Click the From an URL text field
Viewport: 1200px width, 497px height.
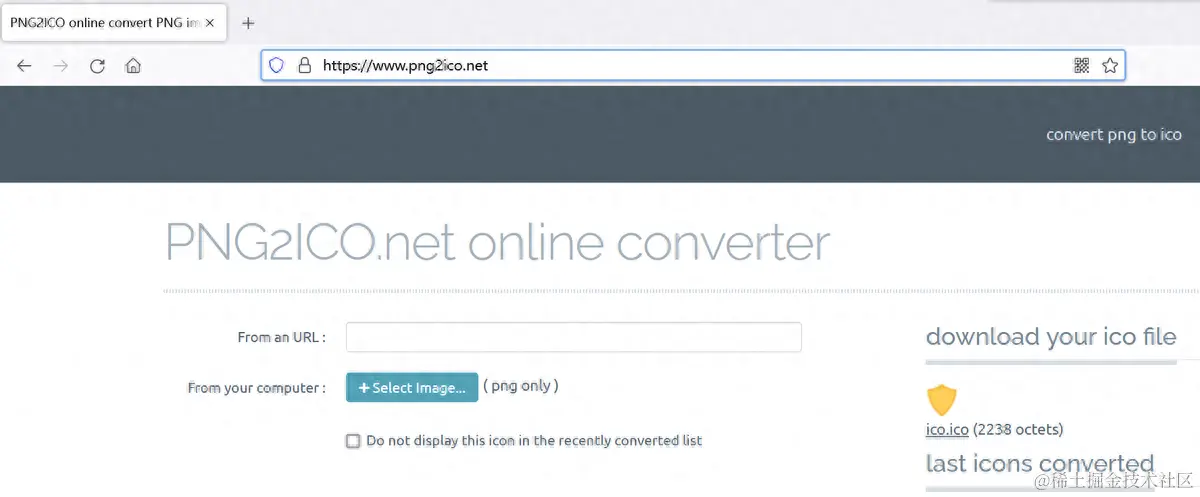point(574,337)
